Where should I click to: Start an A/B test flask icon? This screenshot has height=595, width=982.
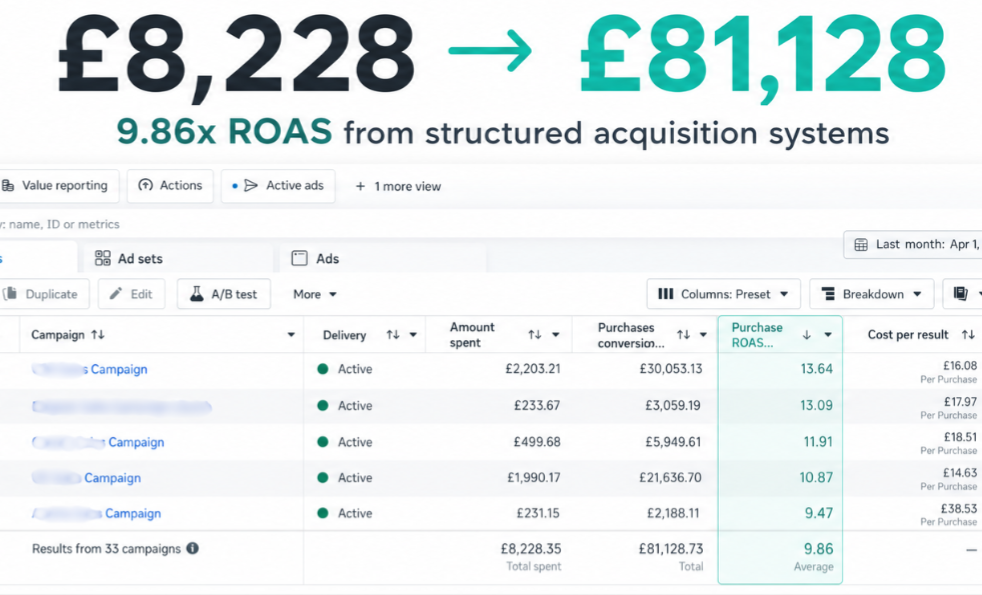197,294
